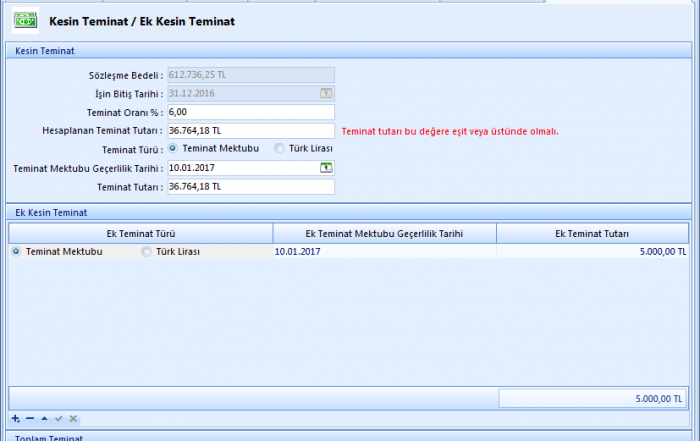Click the Teminat Oranı % input field

click(x=250, y=112)
